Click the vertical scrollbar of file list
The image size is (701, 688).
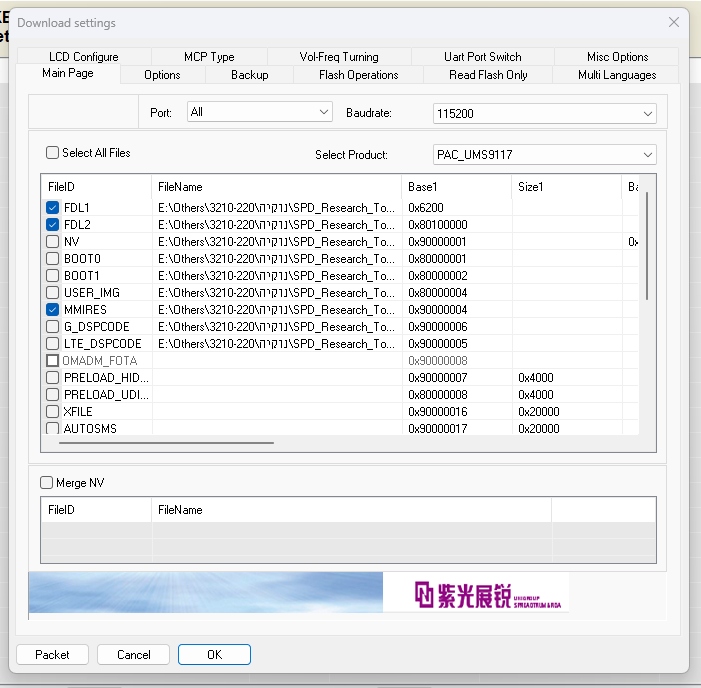tap(646, 246)
